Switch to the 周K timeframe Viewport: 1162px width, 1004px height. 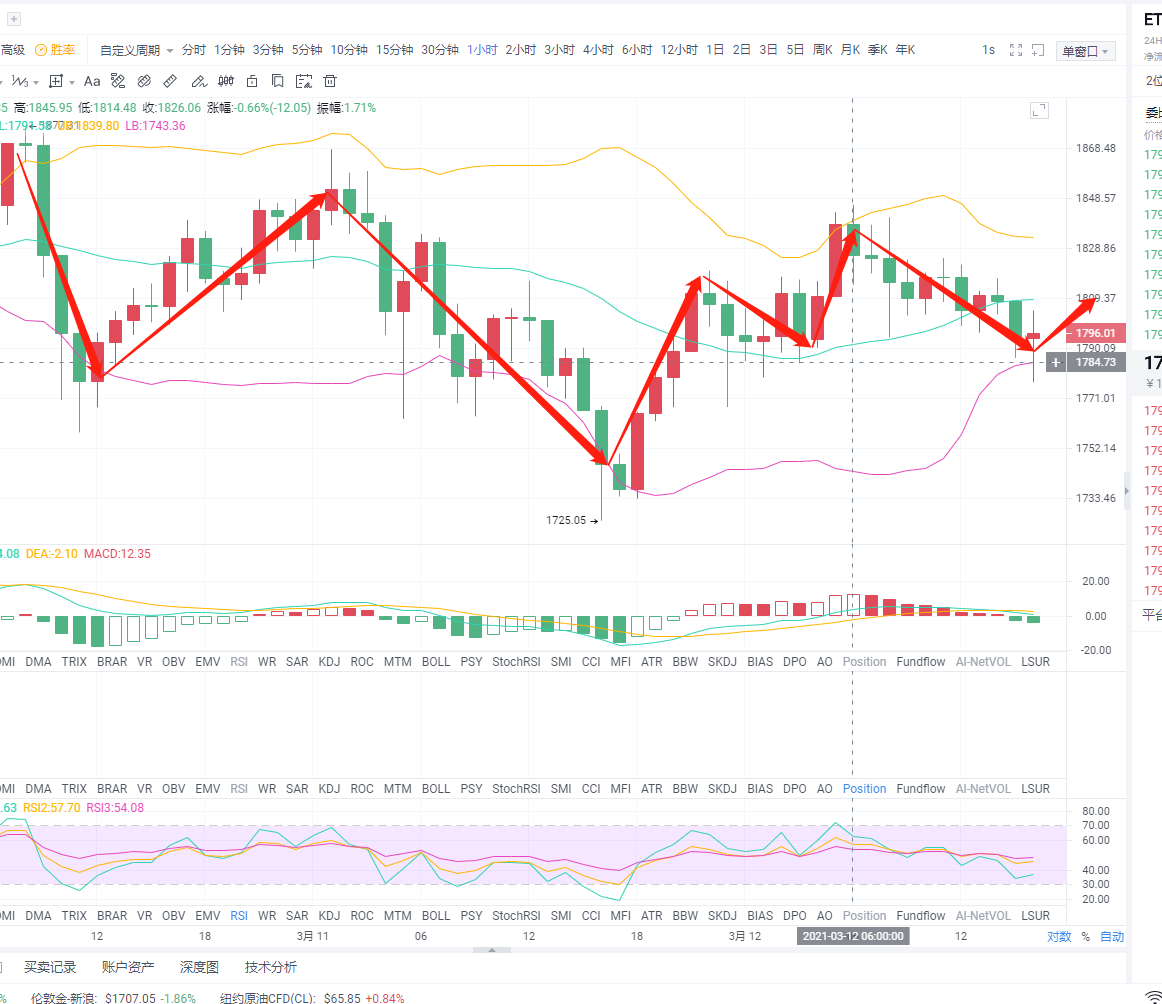tap(823, 50)
